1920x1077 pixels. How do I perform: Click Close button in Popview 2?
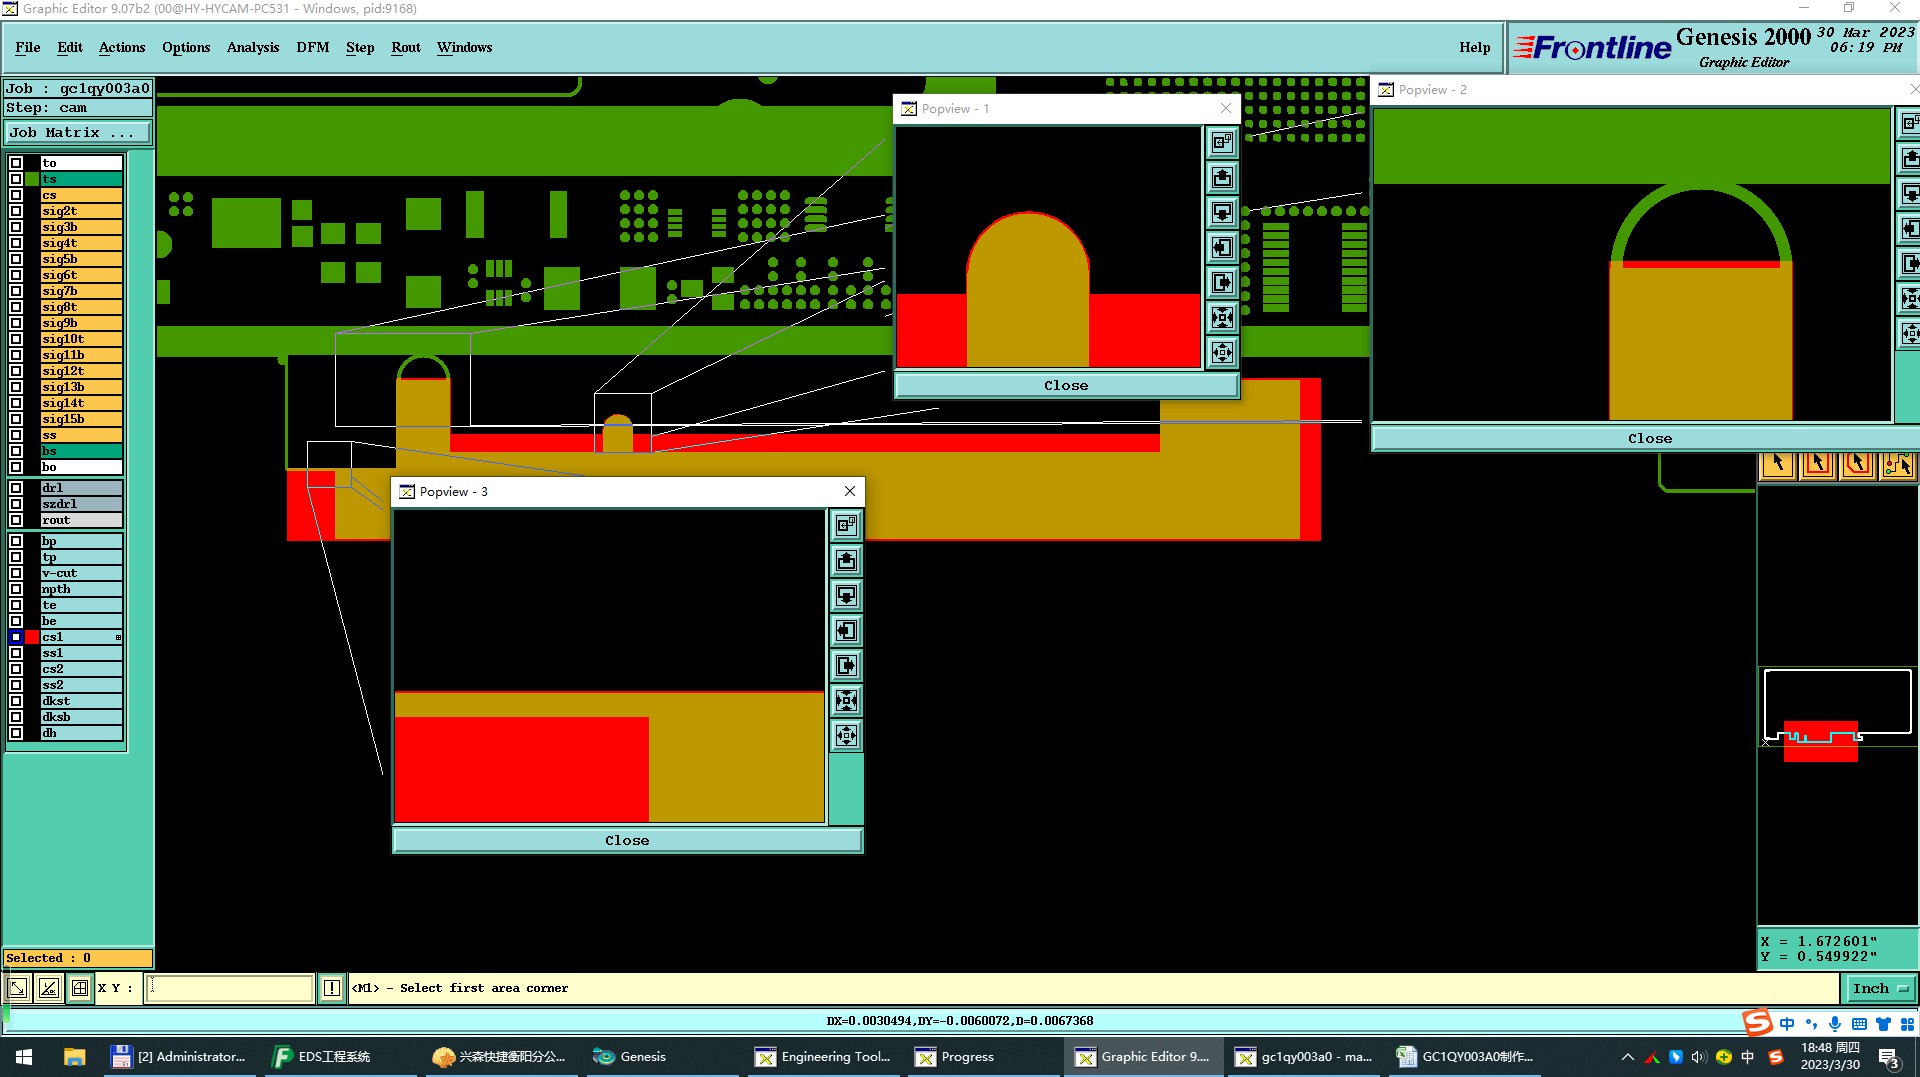(1649, 438)
